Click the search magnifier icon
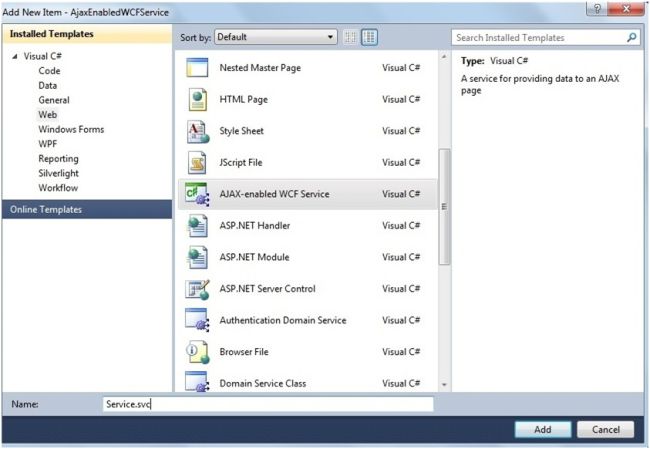The image size is (650, 449). click(631, 37)
